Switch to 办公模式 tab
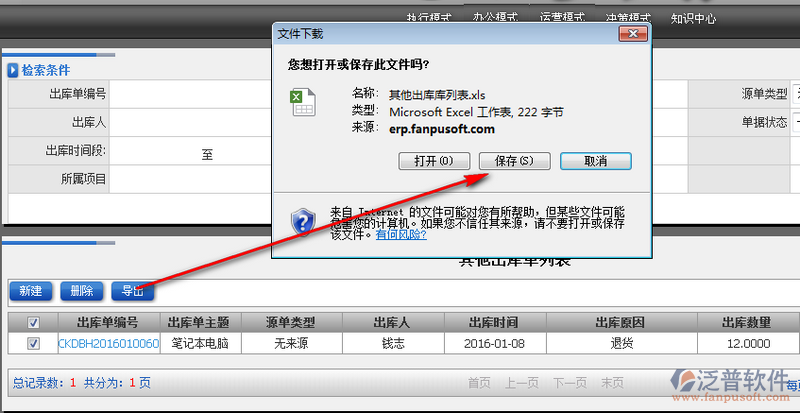The width and height of the screenshot is (800, 413). click(x=496, y=17)
